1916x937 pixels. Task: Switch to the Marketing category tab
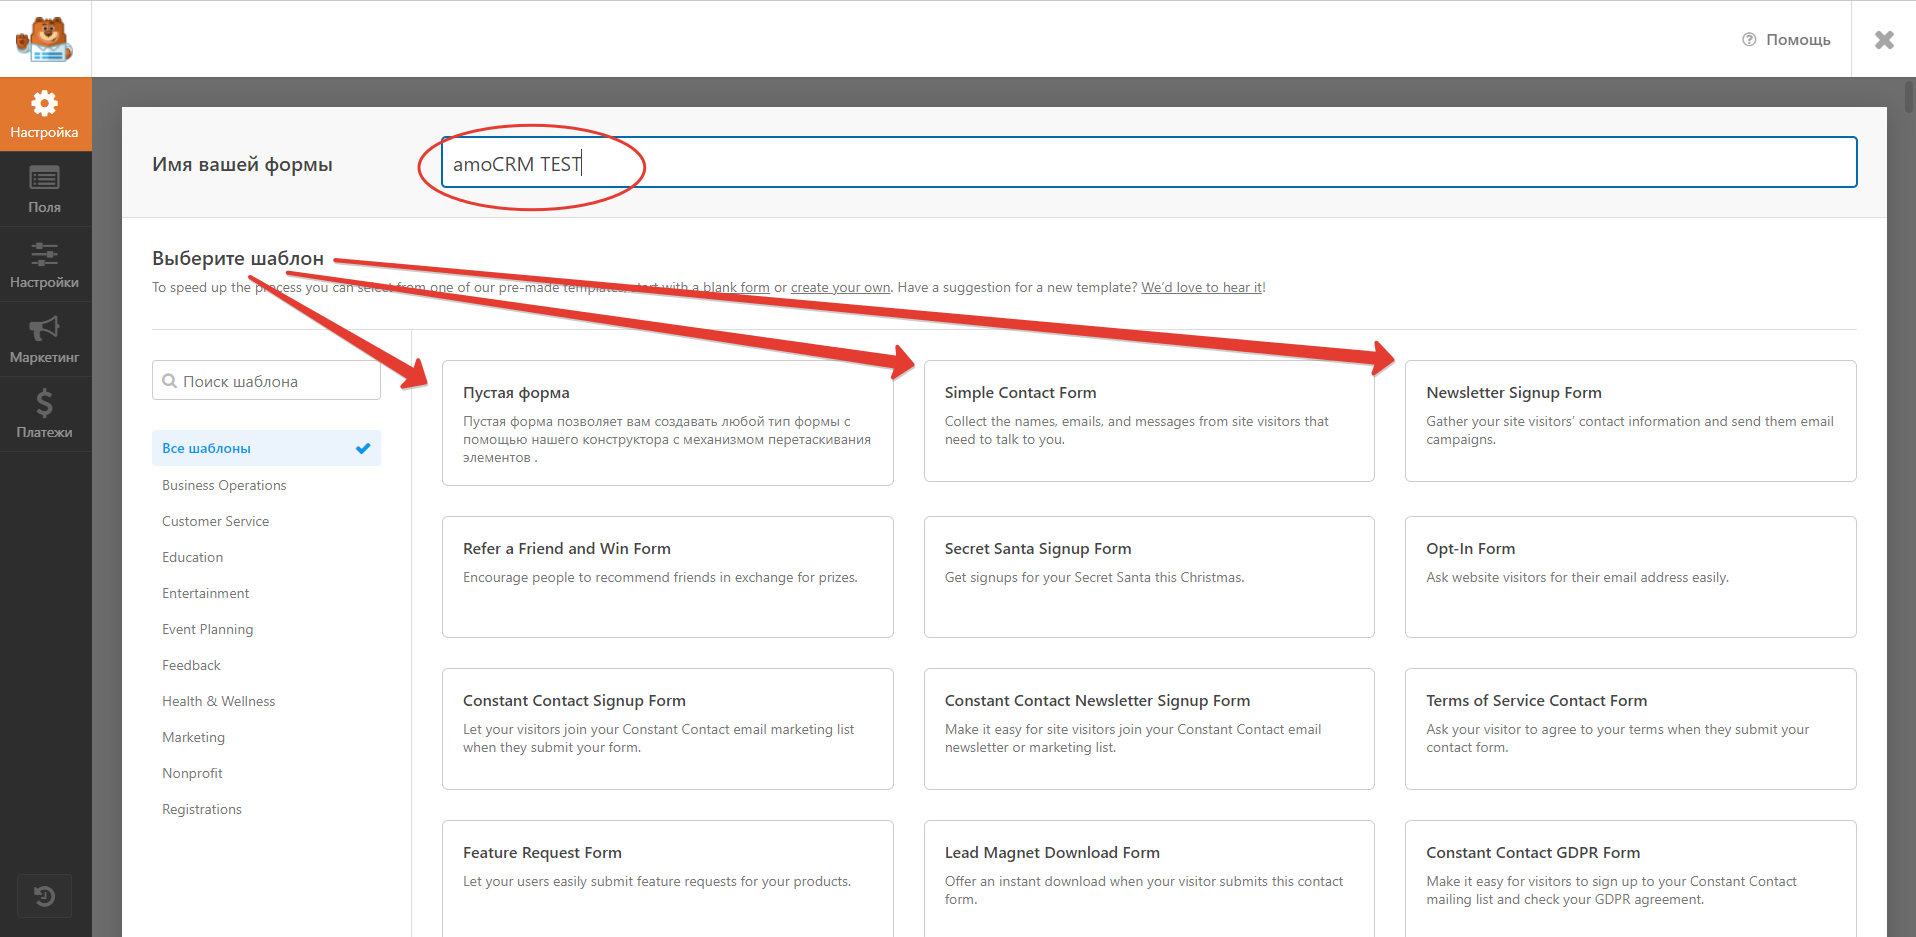coord(193,737)
